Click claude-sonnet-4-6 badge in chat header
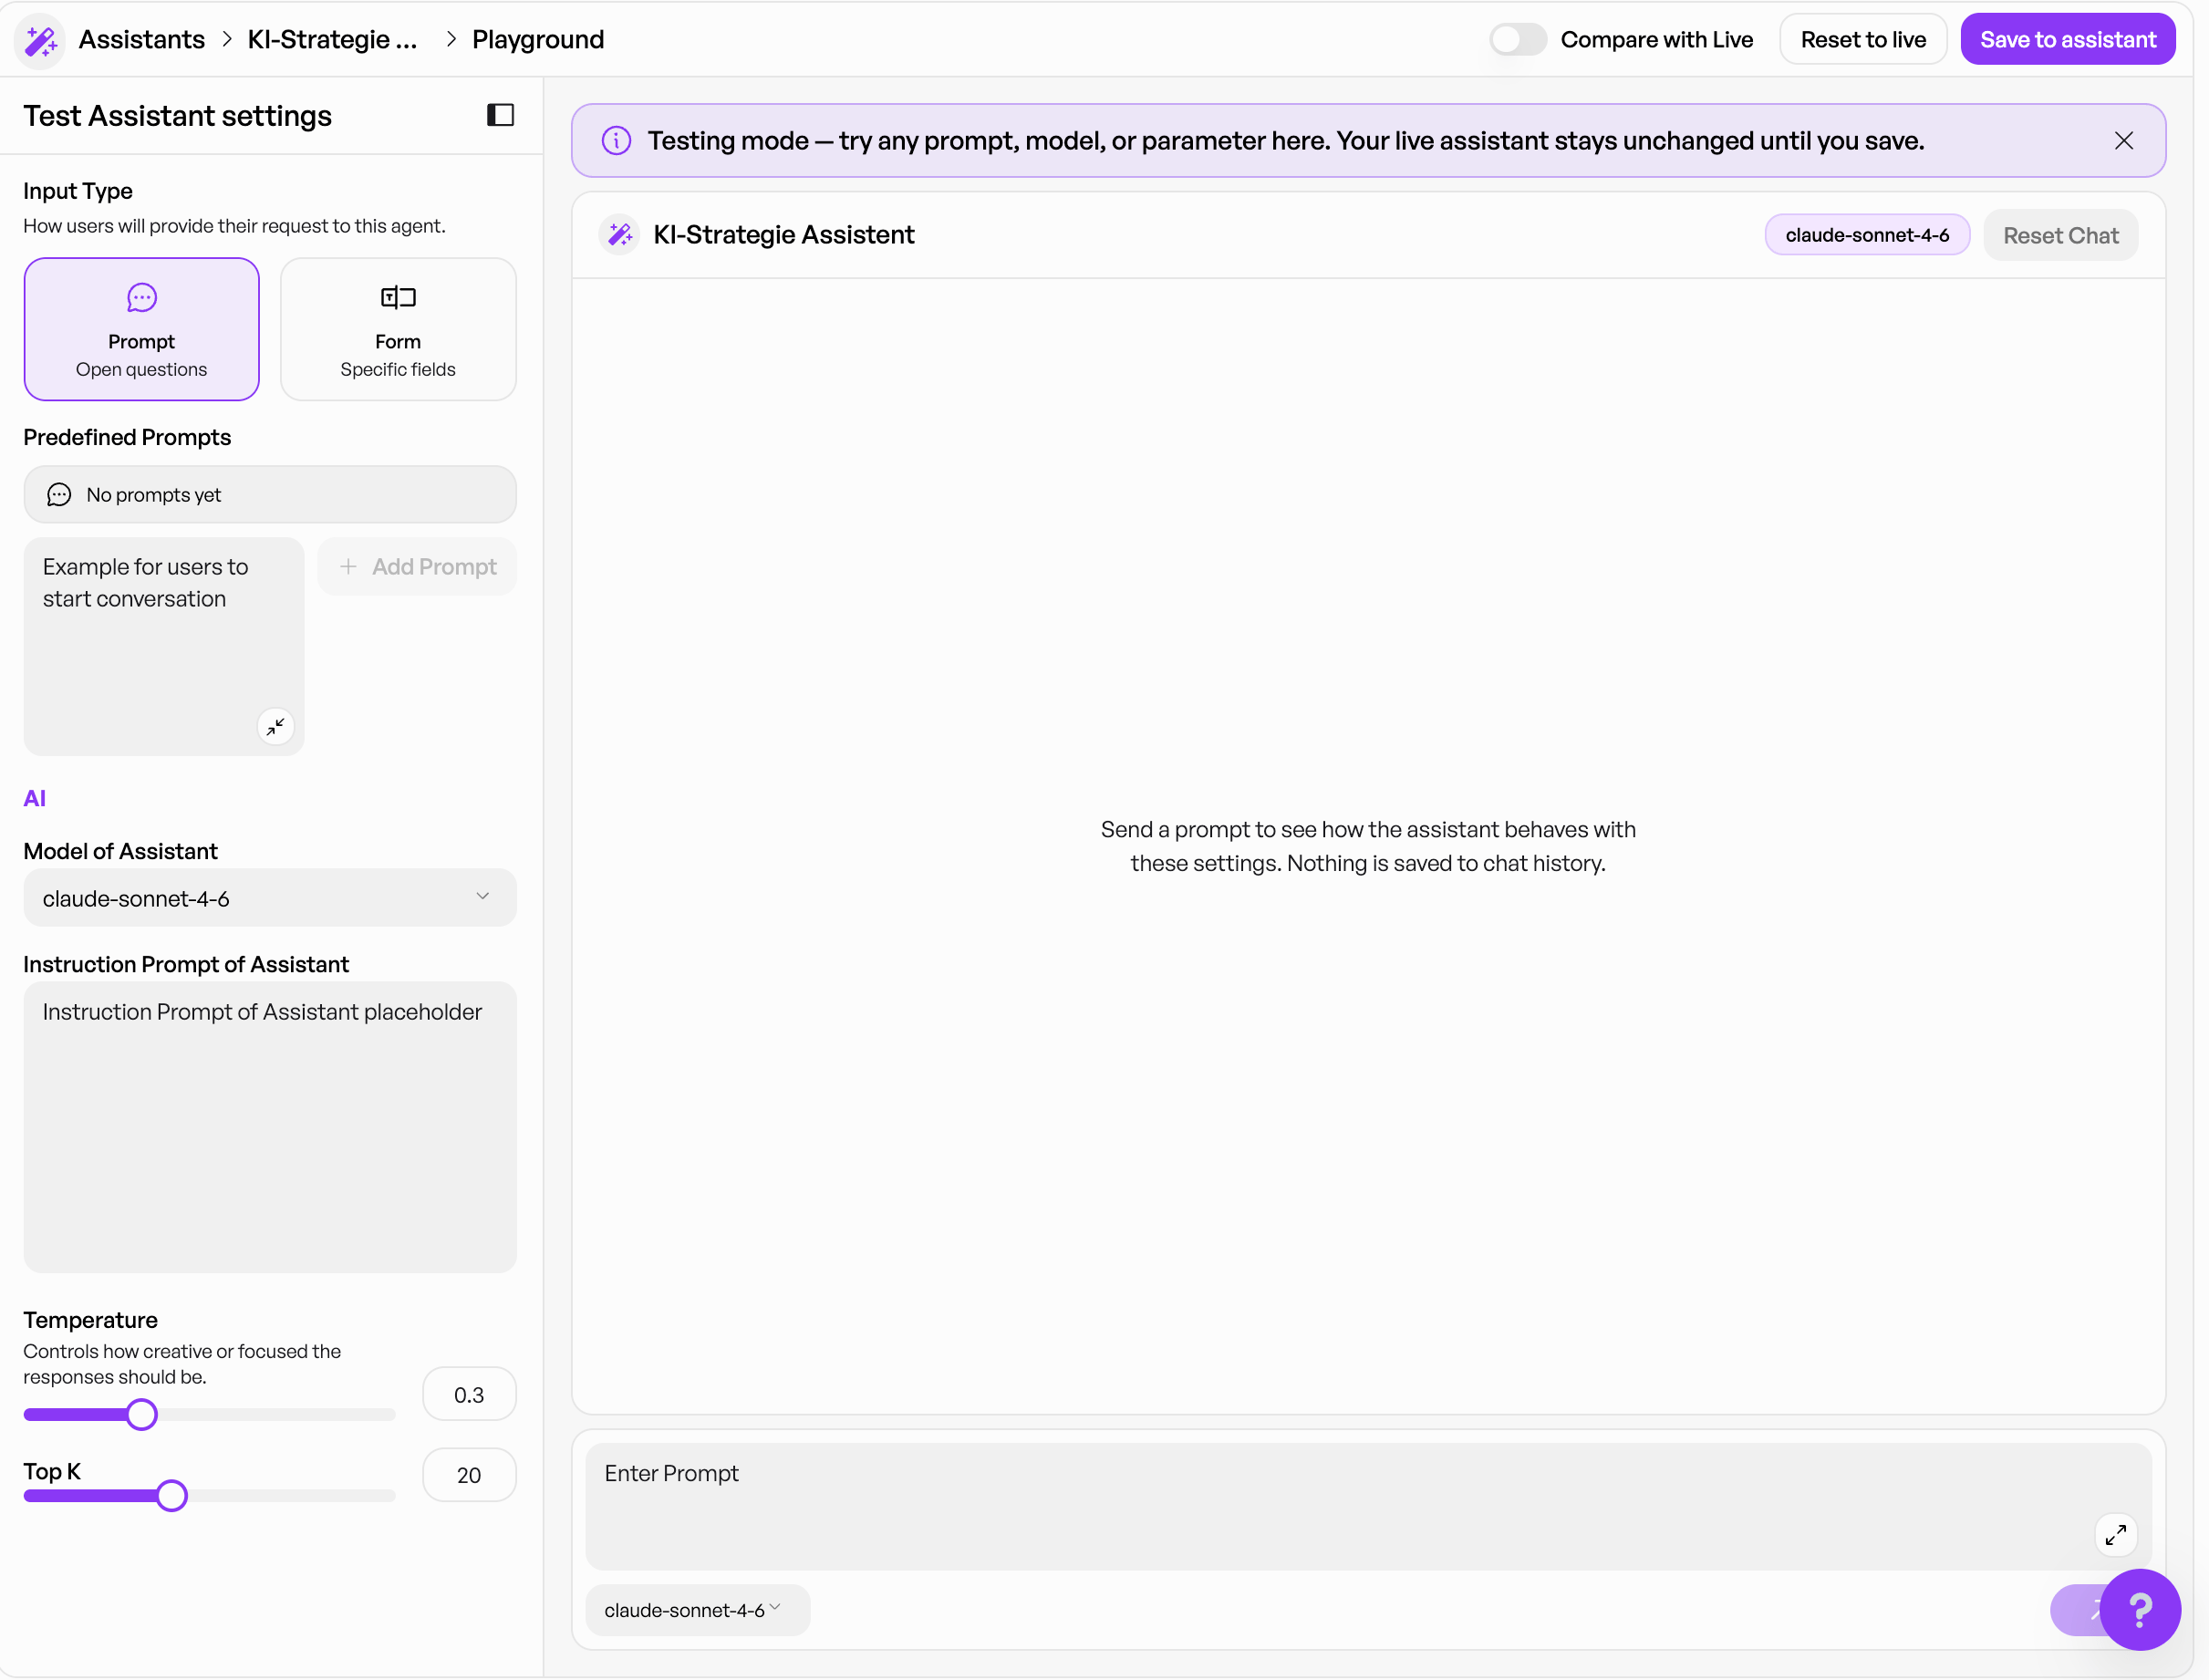Image resolution: width=2209 pixels, height=1680 pixels. (x=1866, y=235)
